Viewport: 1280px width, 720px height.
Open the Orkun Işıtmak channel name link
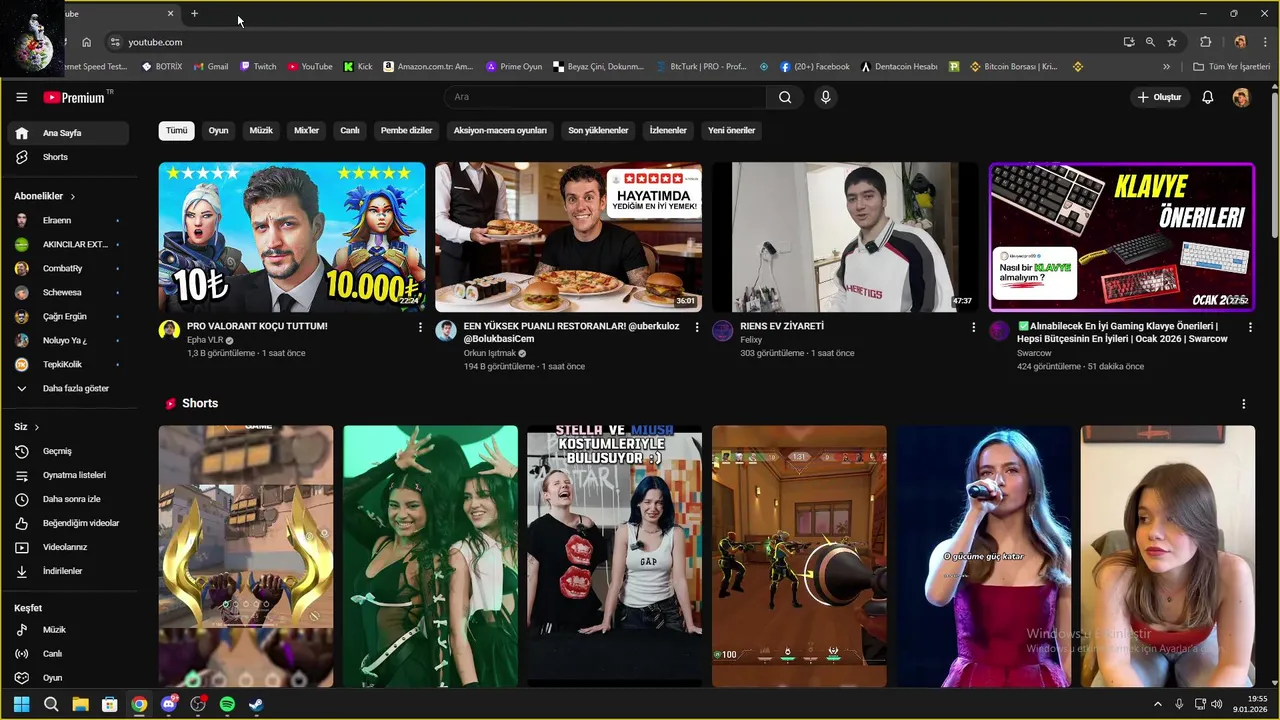coord(490,353)
